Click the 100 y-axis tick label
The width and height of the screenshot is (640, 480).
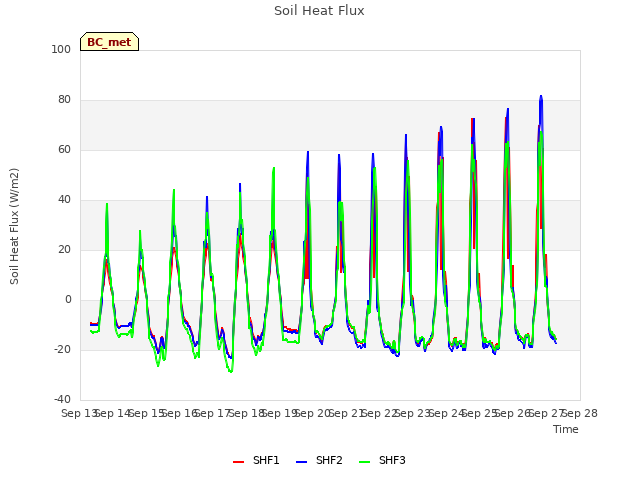pos(61,49)
